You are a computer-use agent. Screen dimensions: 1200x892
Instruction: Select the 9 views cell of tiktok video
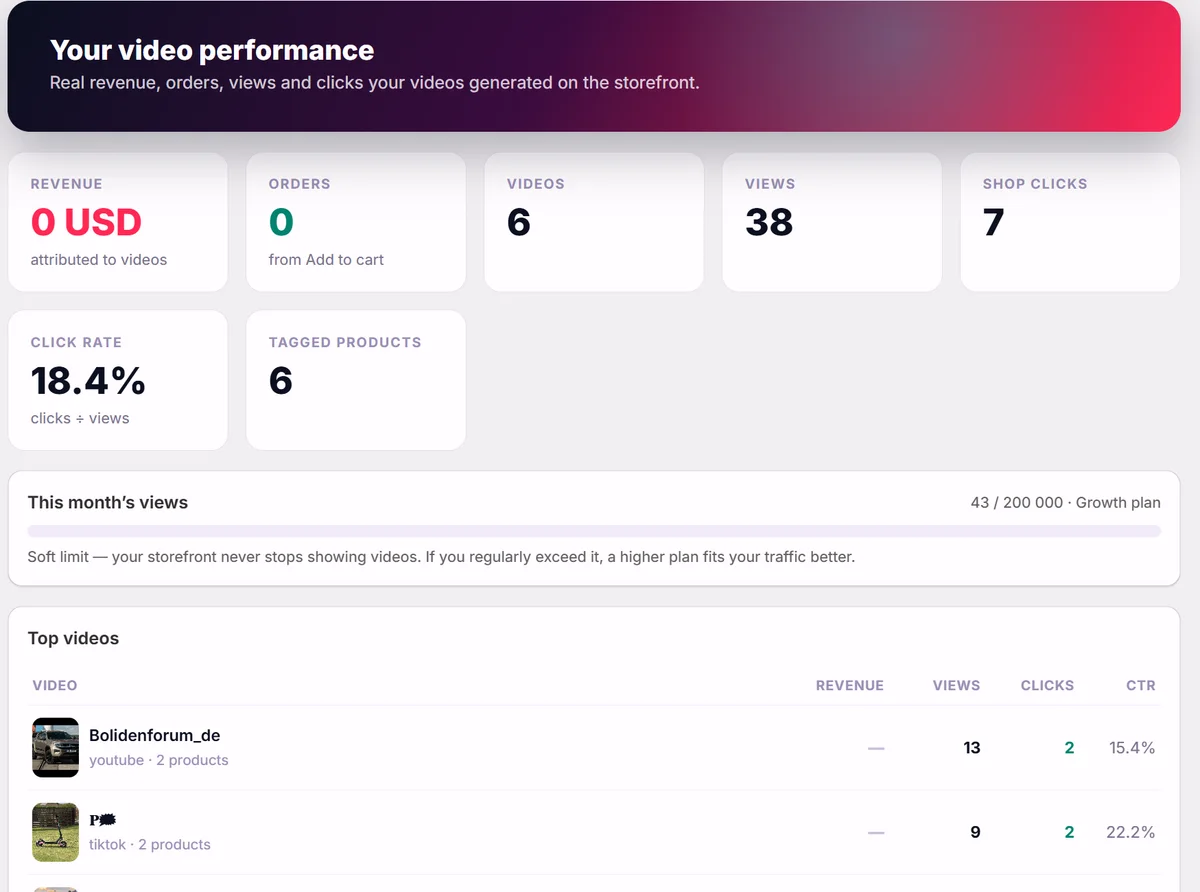pyautogui.click(x=975, y=832)
